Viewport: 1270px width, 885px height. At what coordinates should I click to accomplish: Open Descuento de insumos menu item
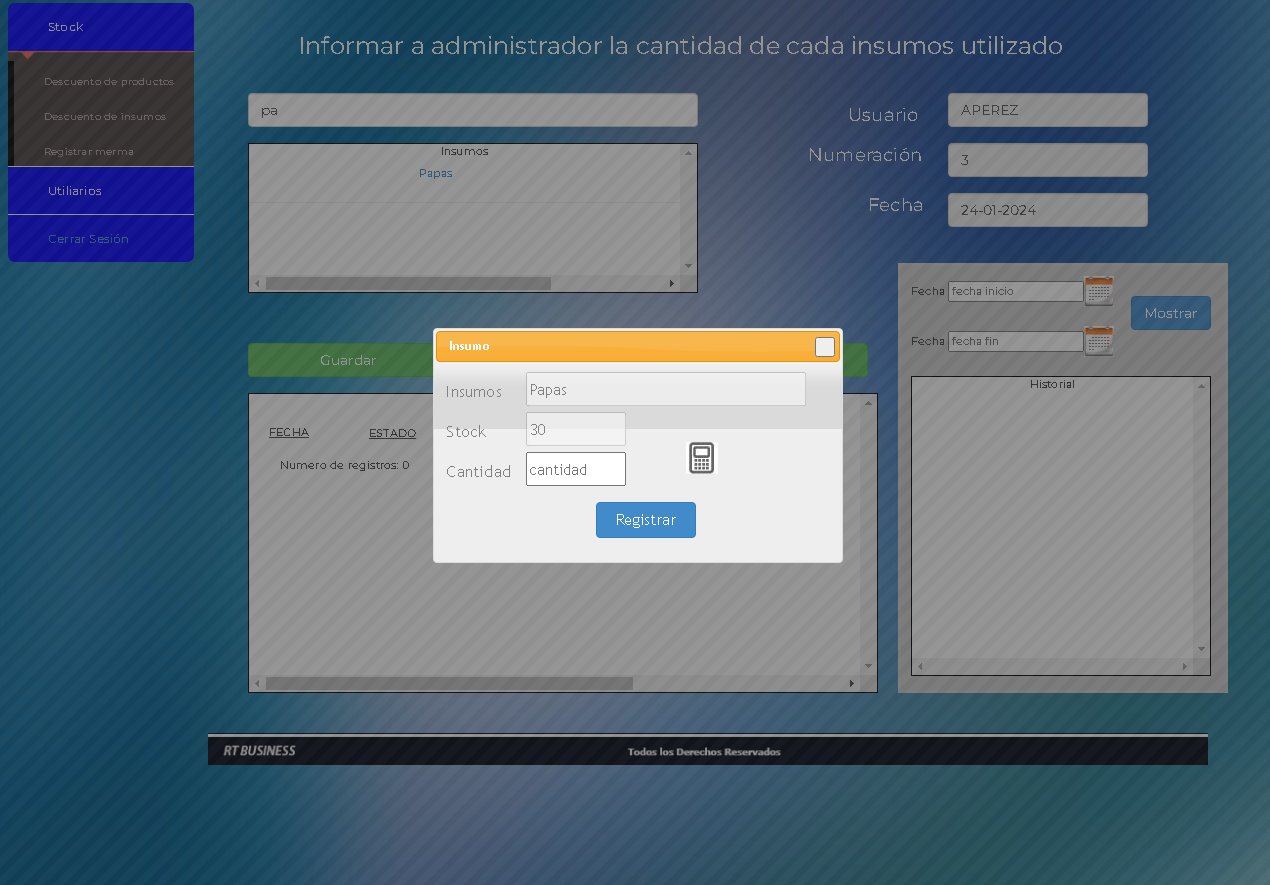tap(105, 116)
